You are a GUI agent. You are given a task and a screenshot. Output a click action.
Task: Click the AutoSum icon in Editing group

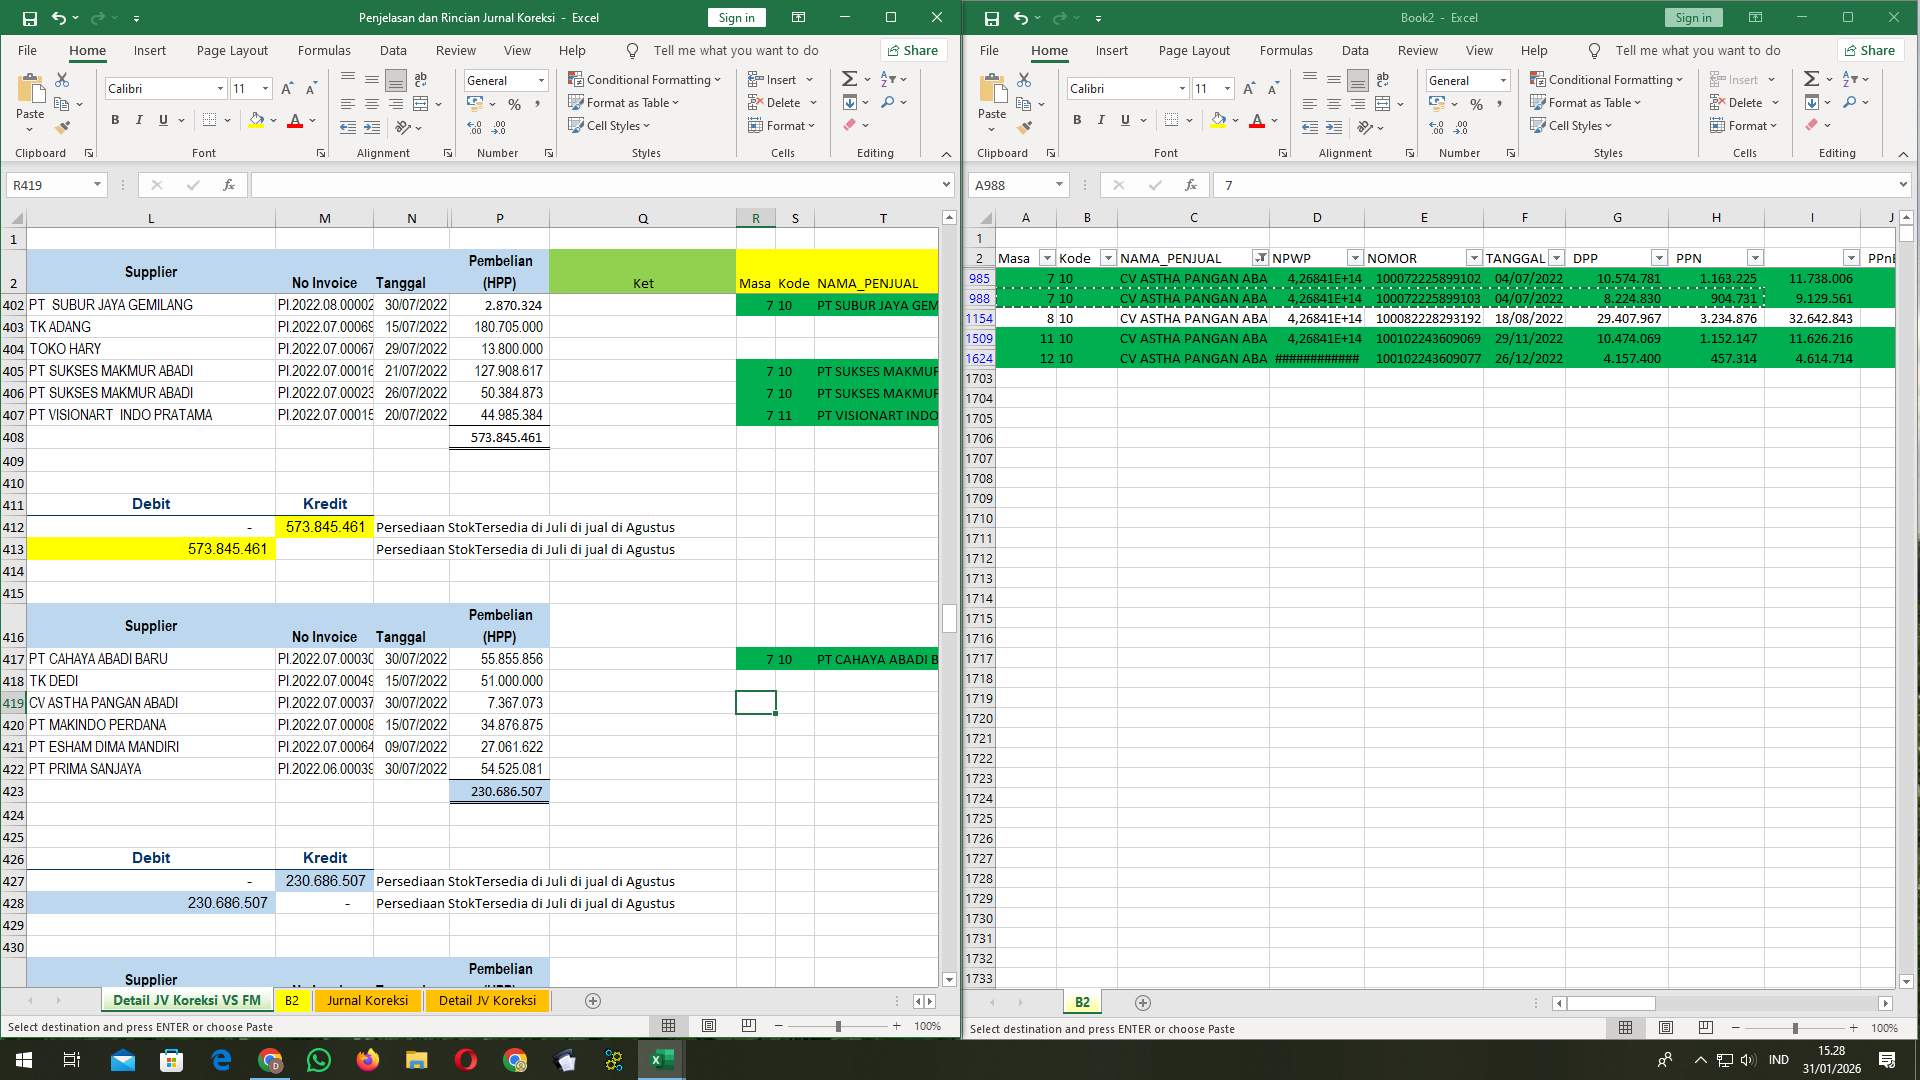pyautogui.click(x=848, y=77)
